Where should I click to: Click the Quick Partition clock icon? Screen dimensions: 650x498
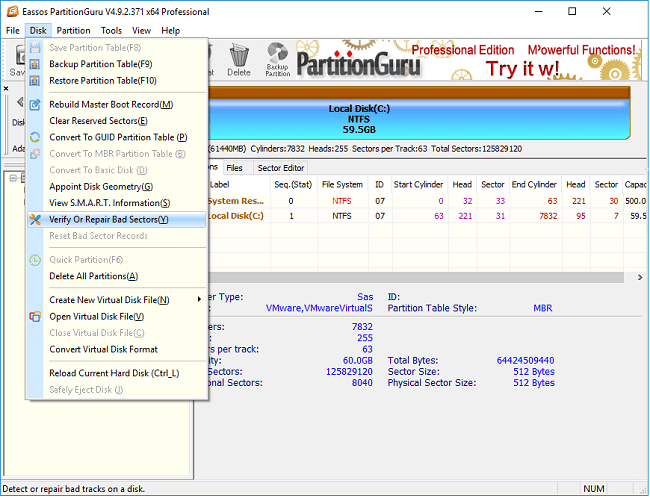(x=35, y=260)
